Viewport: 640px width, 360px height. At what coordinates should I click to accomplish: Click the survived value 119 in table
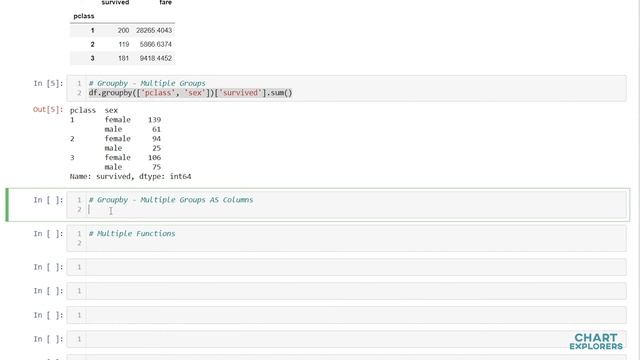click(x=124, y=44)
